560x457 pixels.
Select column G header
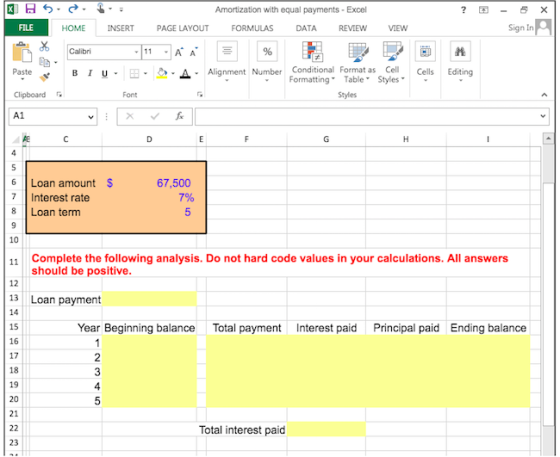(x=326, y=139)
